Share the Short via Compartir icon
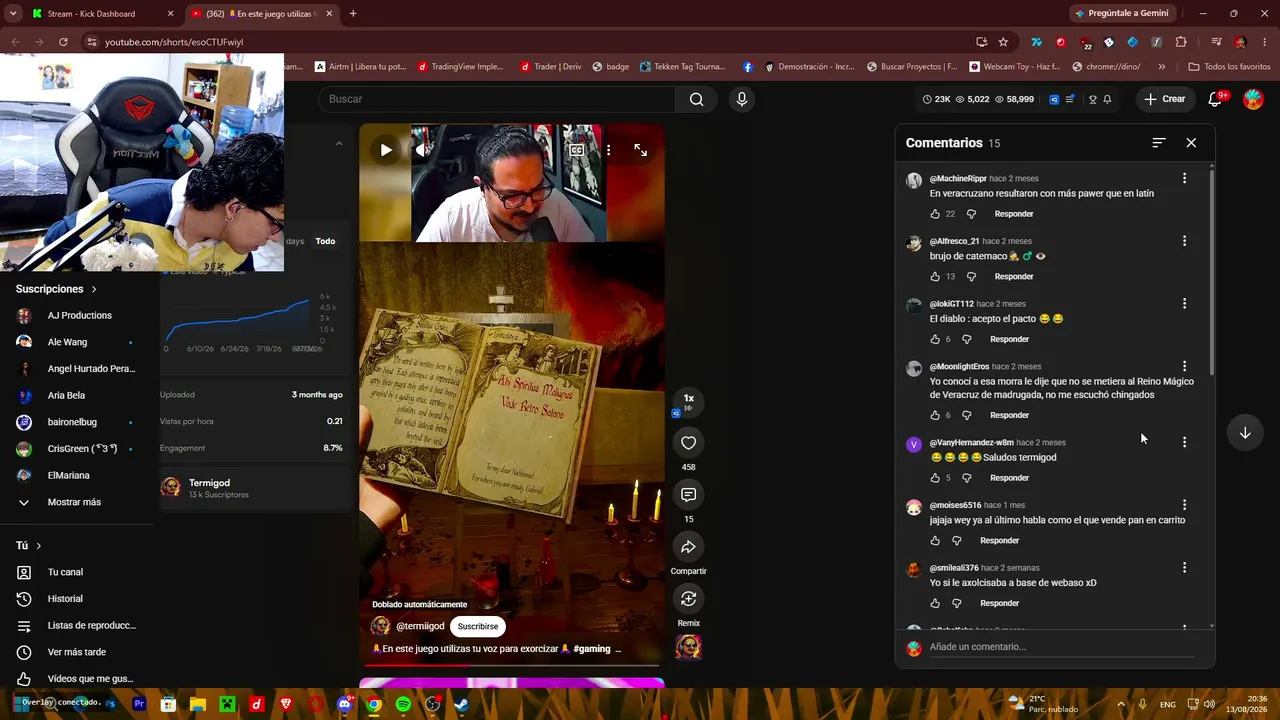Screen dimensions: 1280x720 [688, 547]
